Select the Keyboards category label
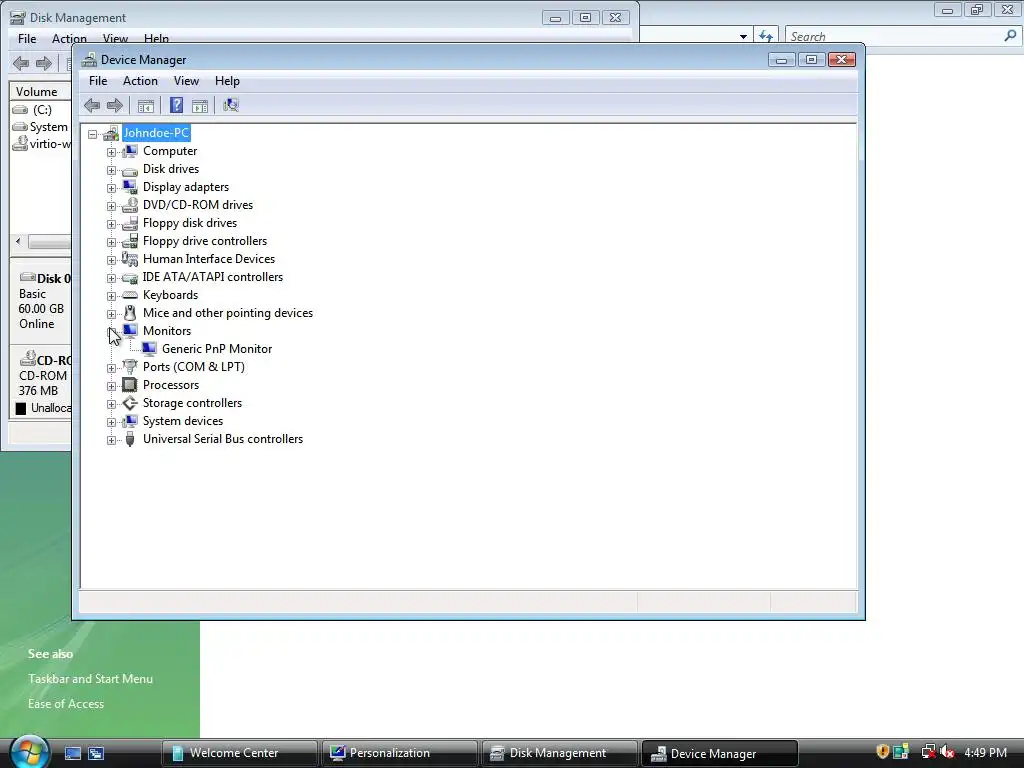Image resolution: width=1024 pixels, height=768 pixels. pos(170,295)
